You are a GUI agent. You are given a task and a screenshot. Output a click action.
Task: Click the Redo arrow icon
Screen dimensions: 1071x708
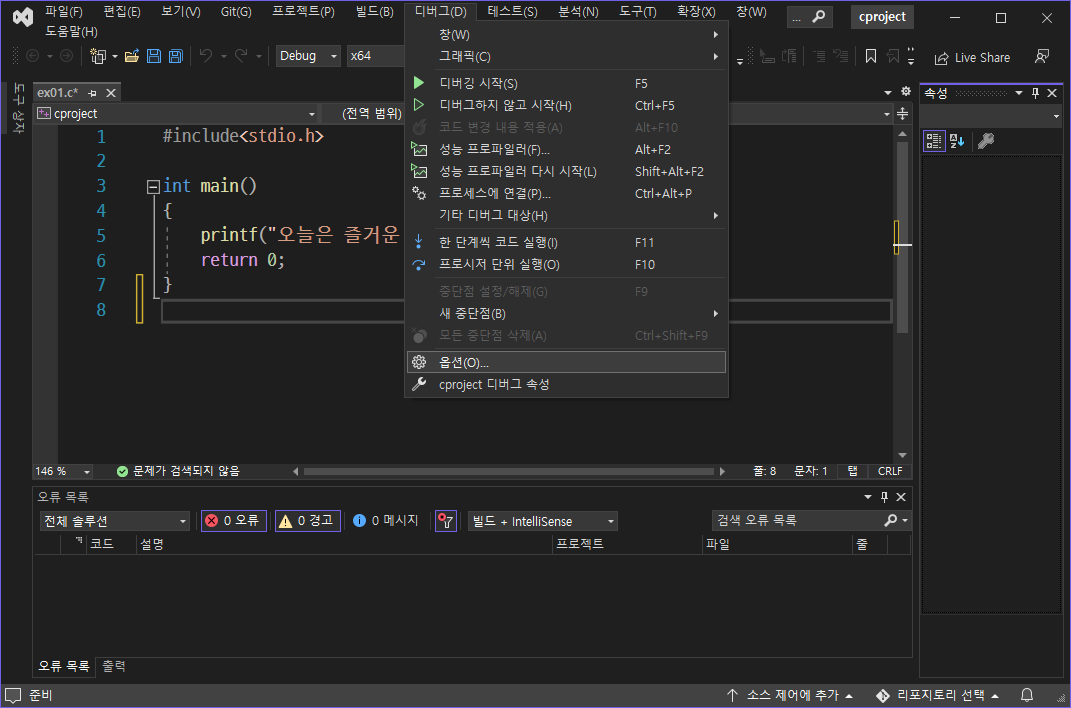[241, 56]
